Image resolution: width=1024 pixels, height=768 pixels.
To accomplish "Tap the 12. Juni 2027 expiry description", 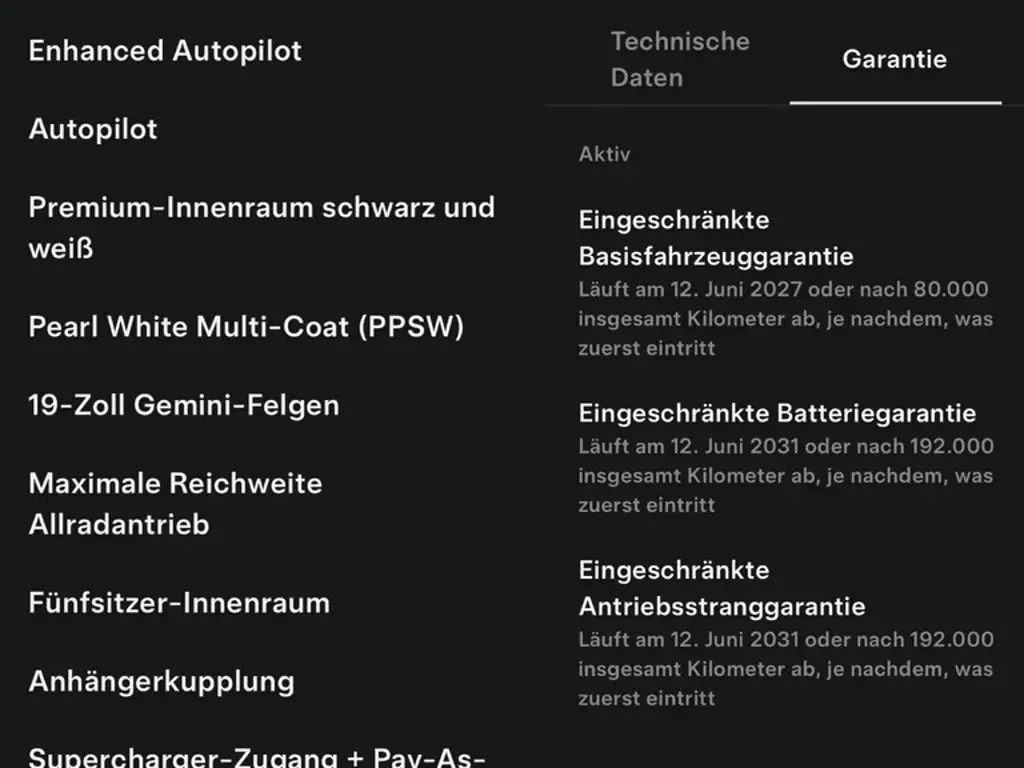I will point(786,319).
